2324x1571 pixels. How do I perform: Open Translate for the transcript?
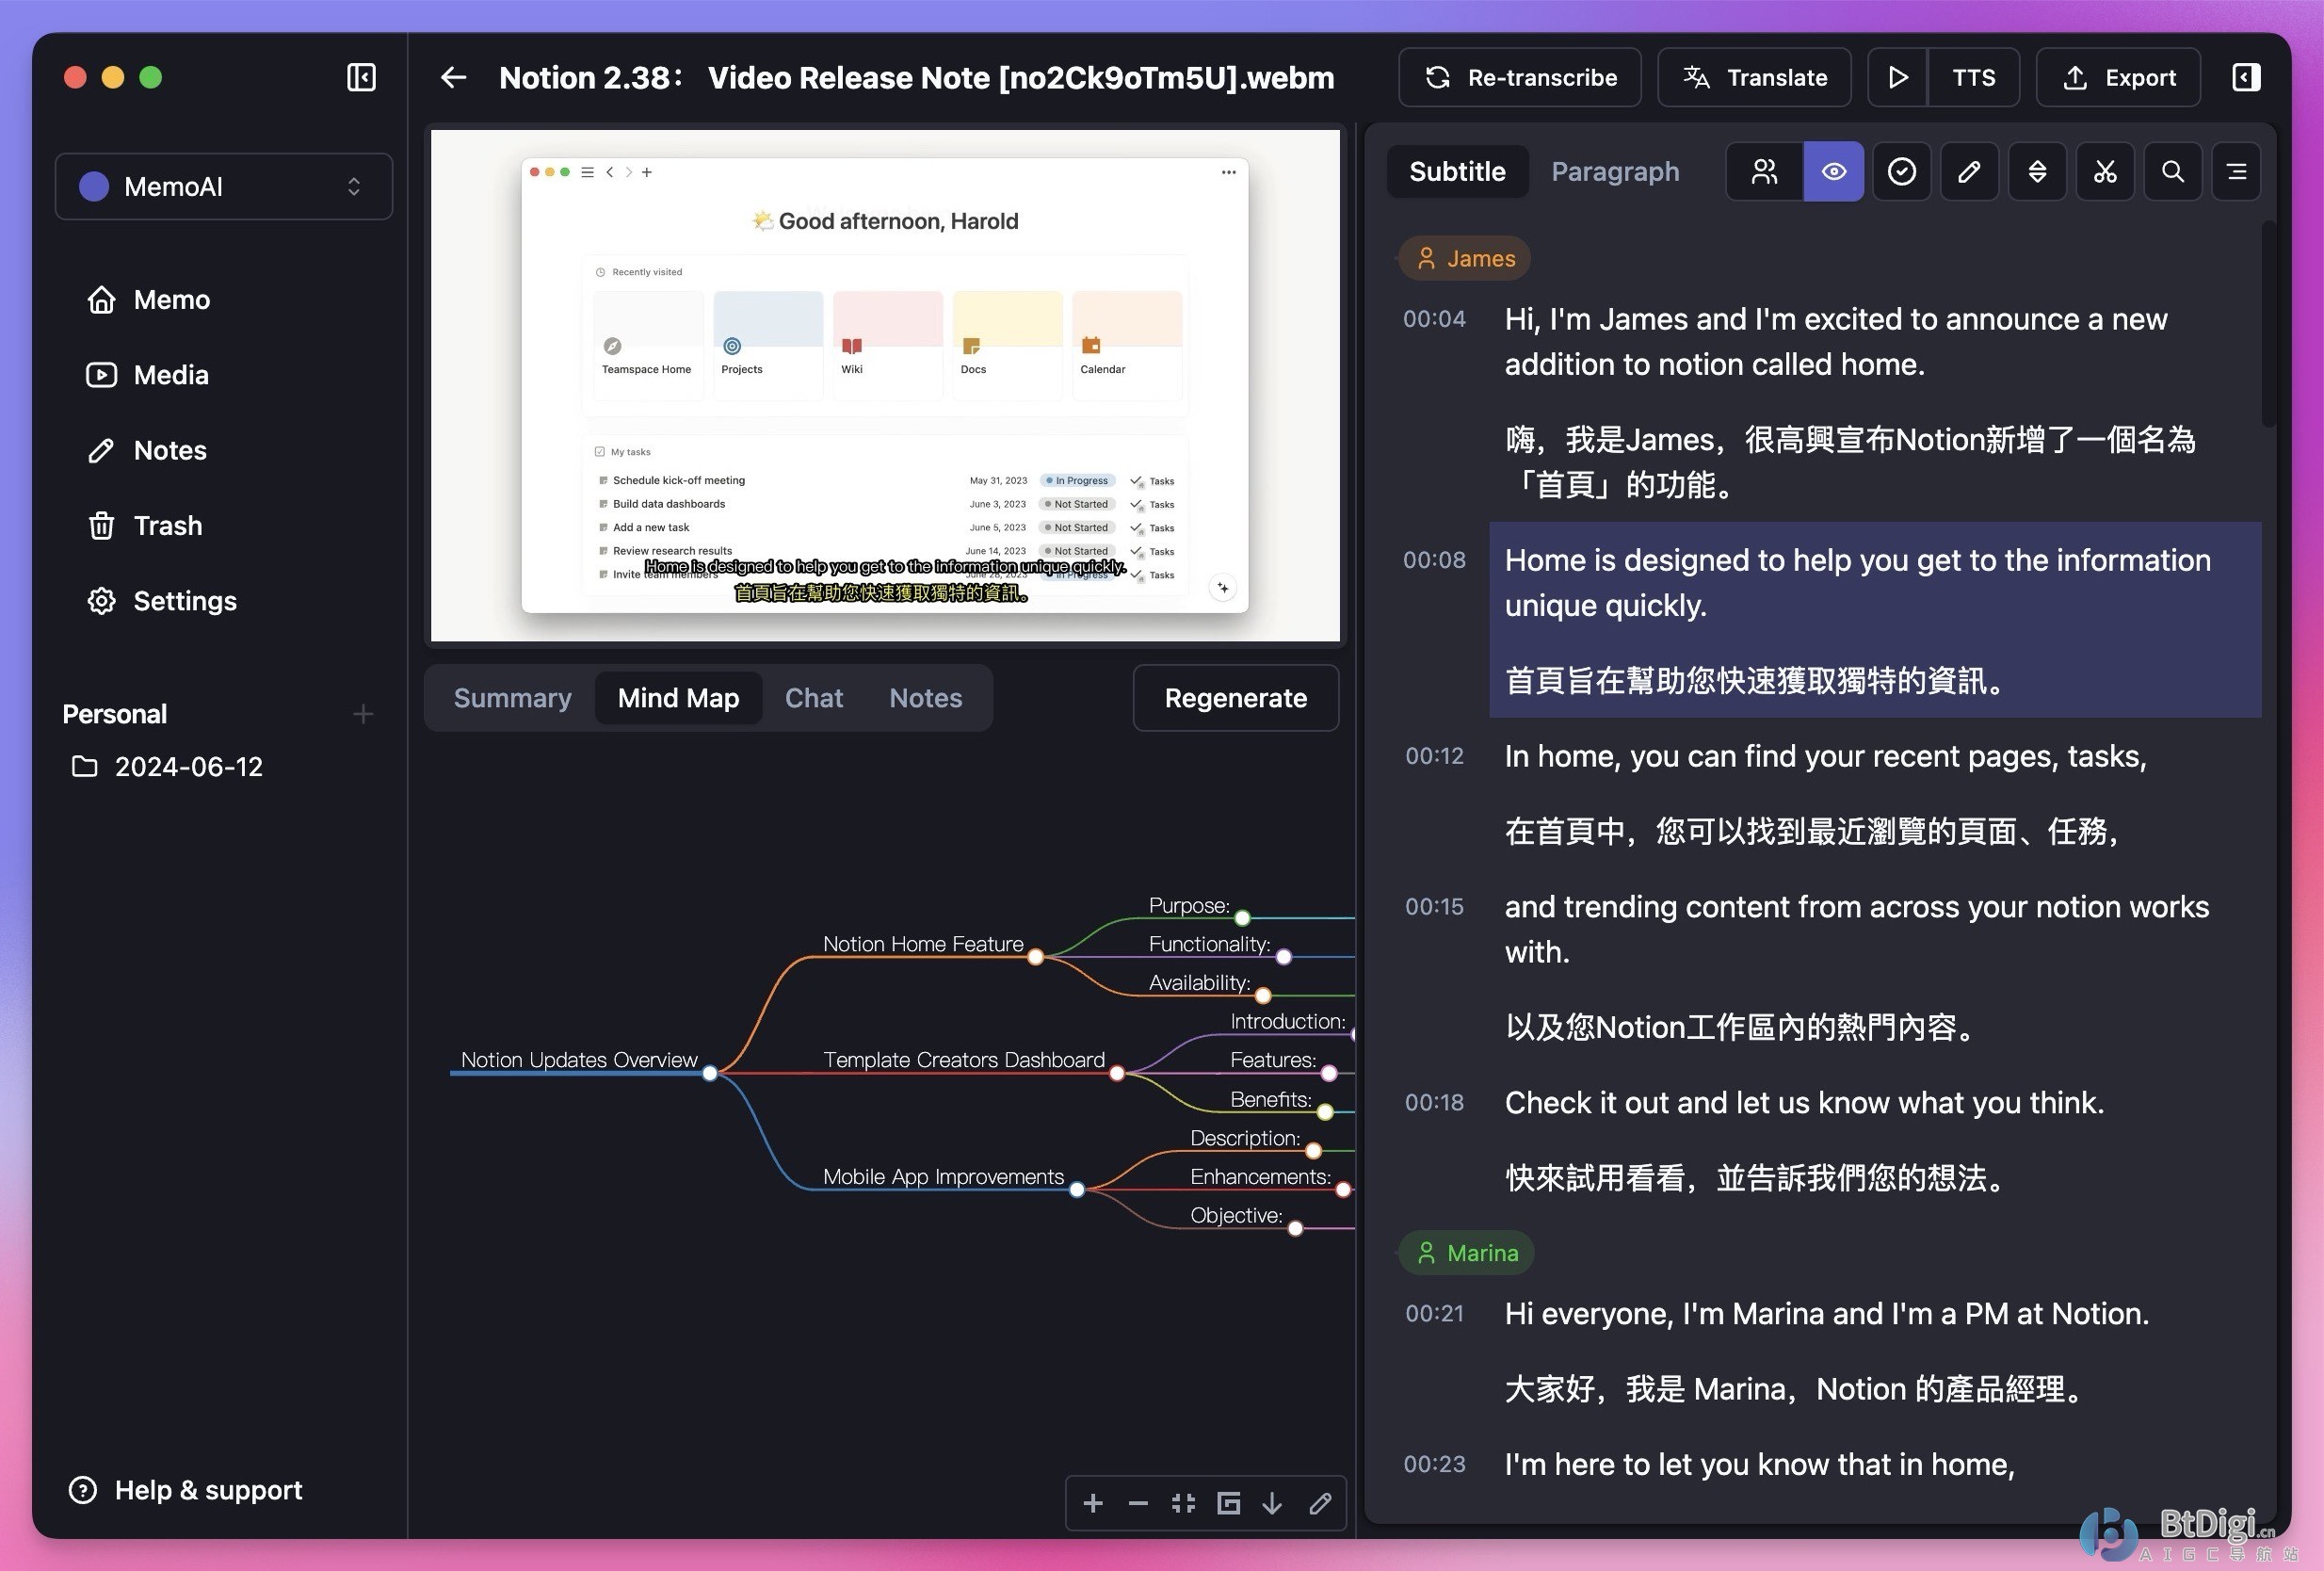(1754, 77)
